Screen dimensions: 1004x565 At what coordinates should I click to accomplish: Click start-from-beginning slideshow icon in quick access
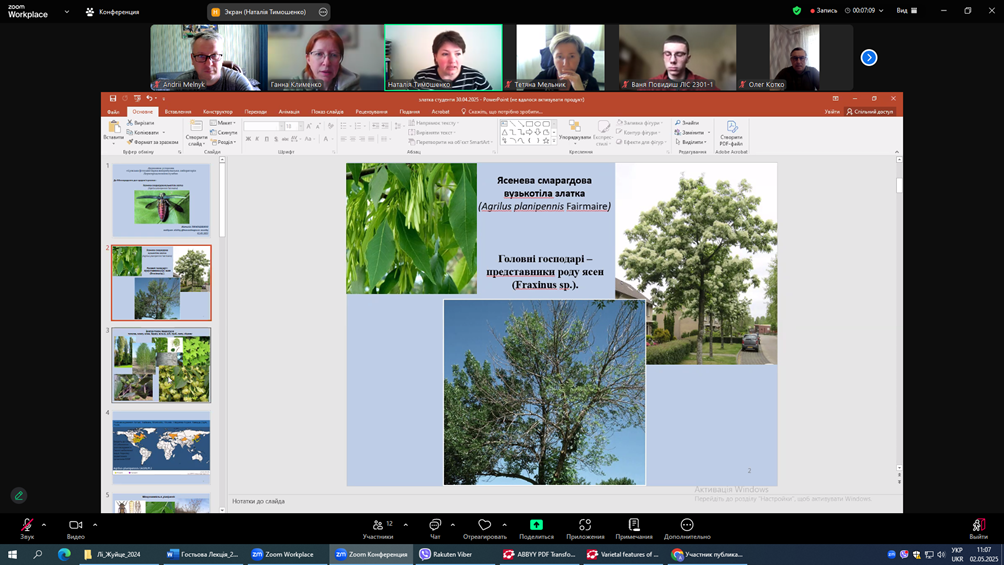point(137,99)
